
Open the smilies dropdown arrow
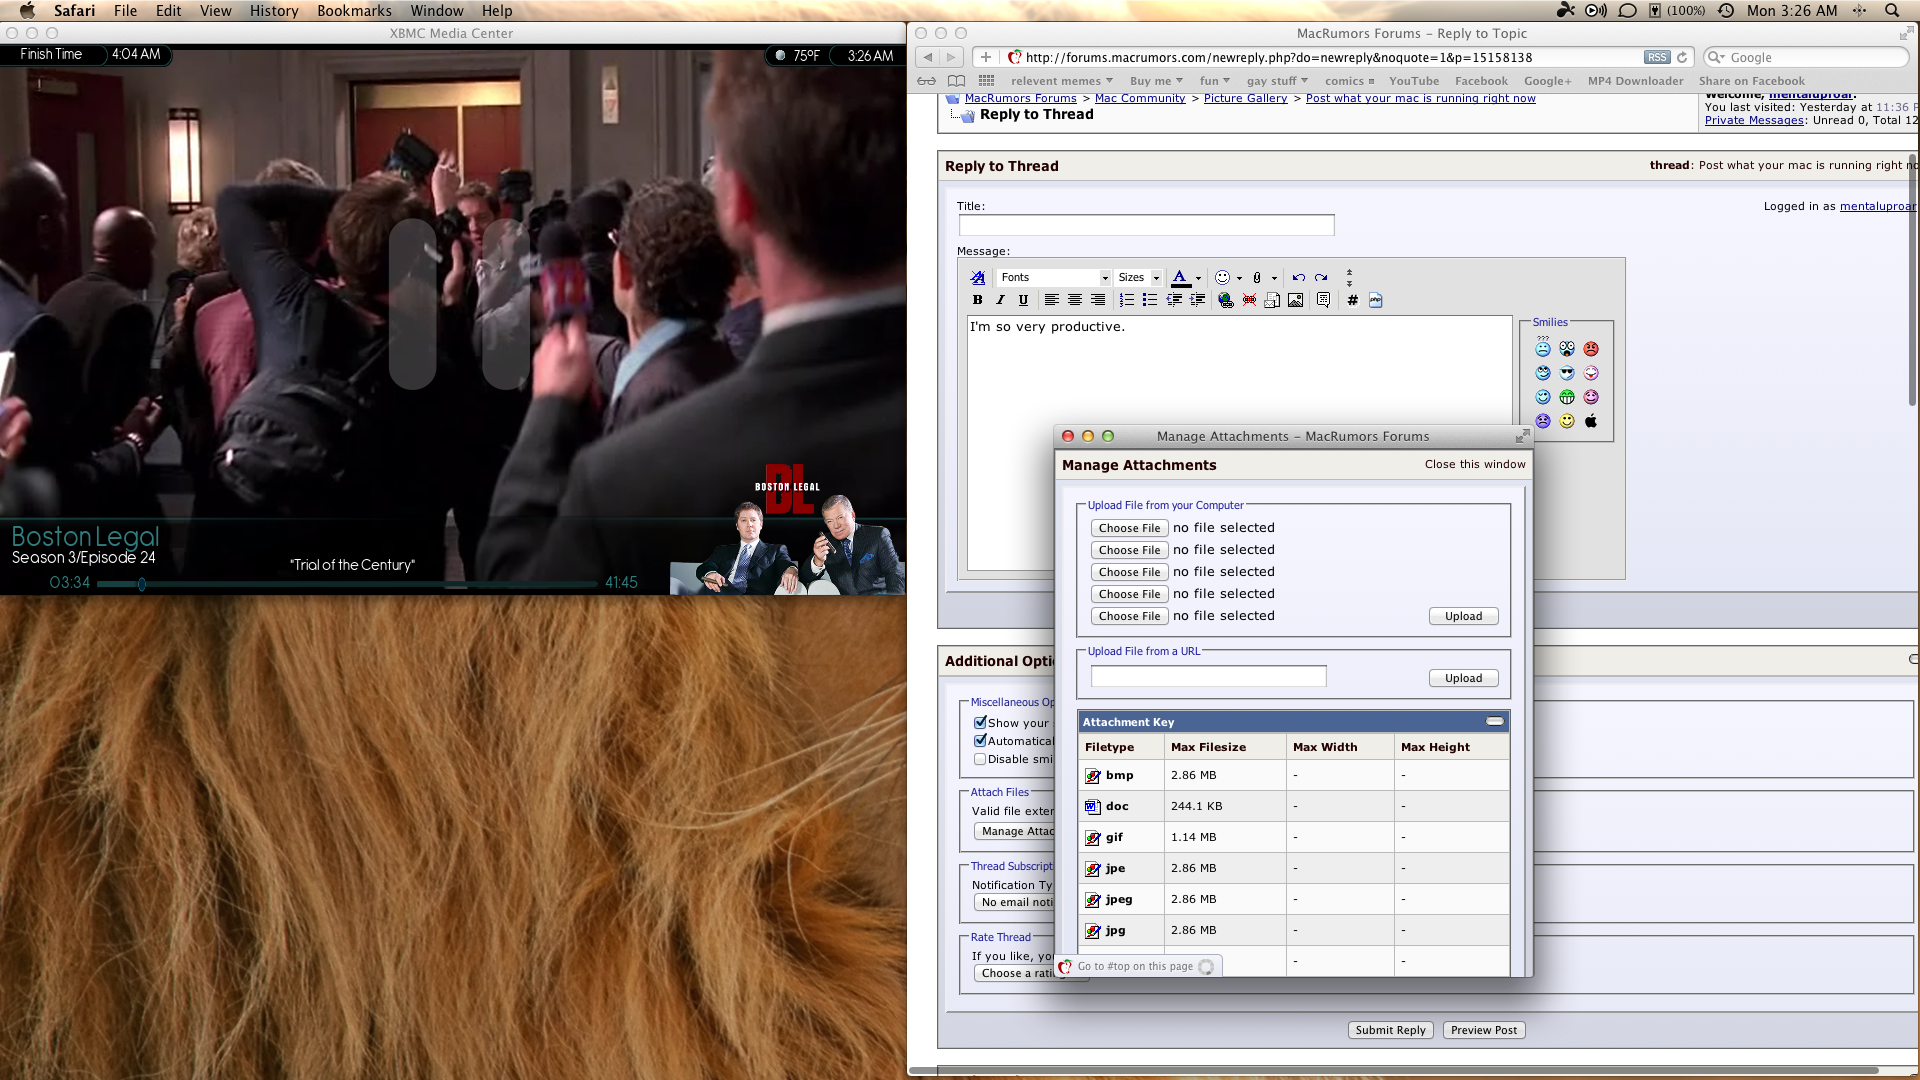1239,279
